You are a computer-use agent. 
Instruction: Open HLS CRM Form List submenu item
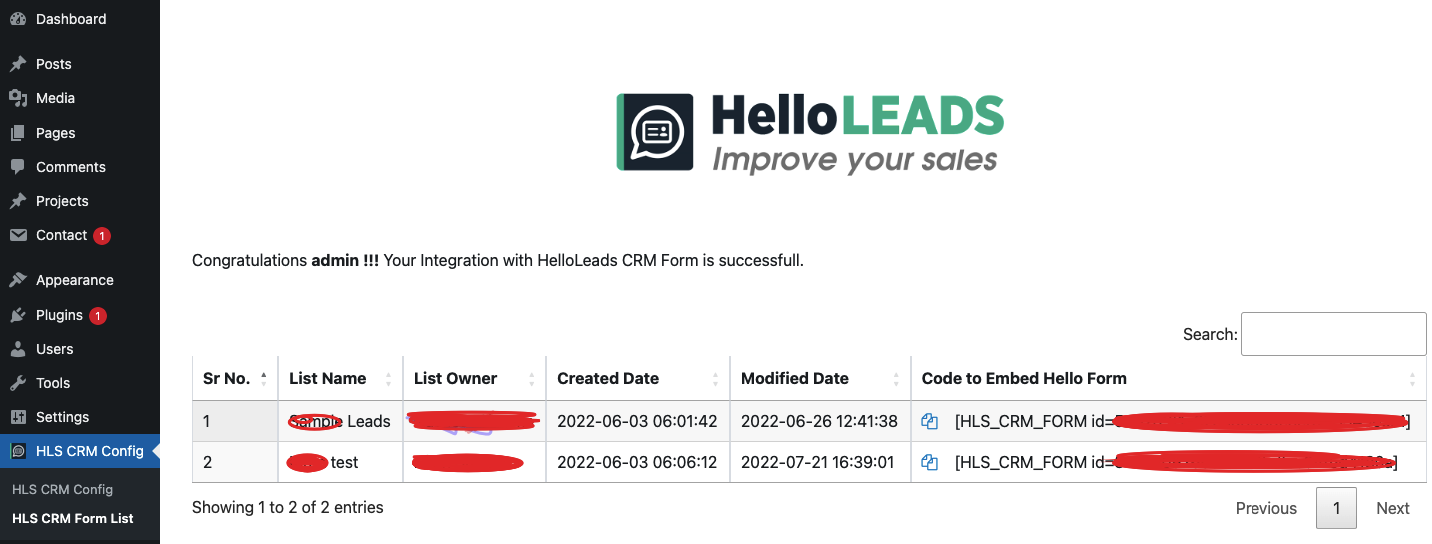click(73, 518)
